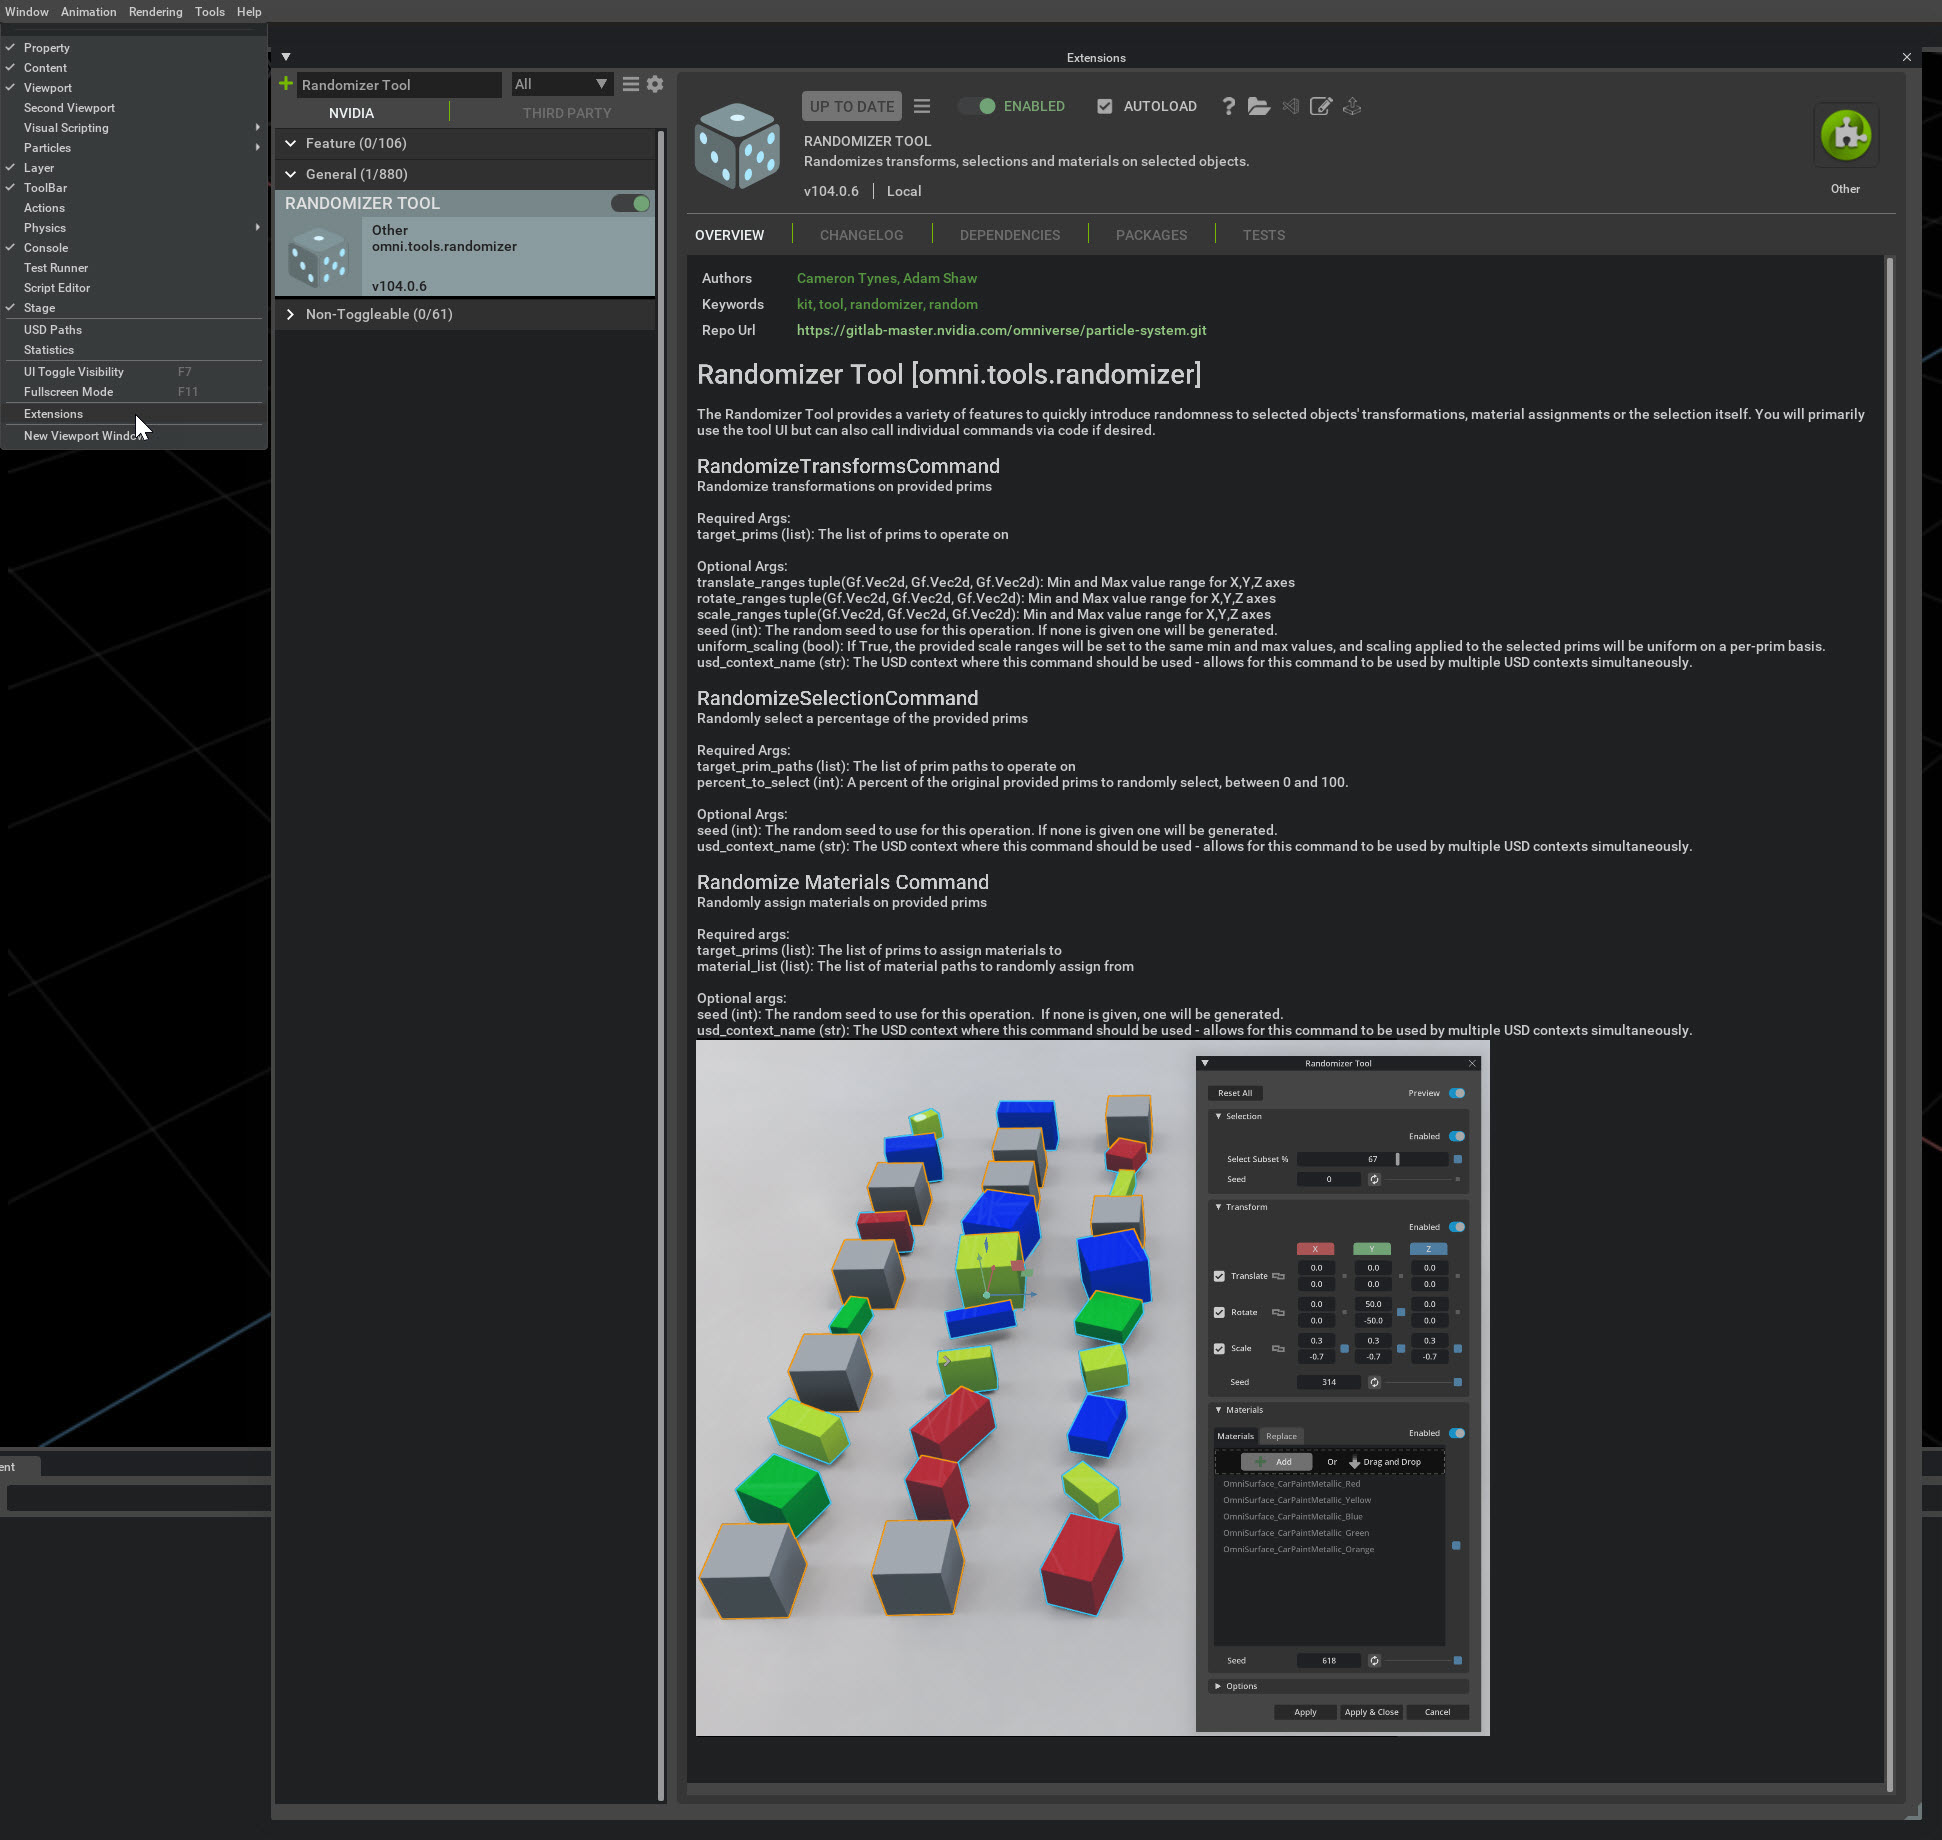This screenshot has width=1942, height=1840.
Task: Close the Extensions window
Action: [1906, 57]
